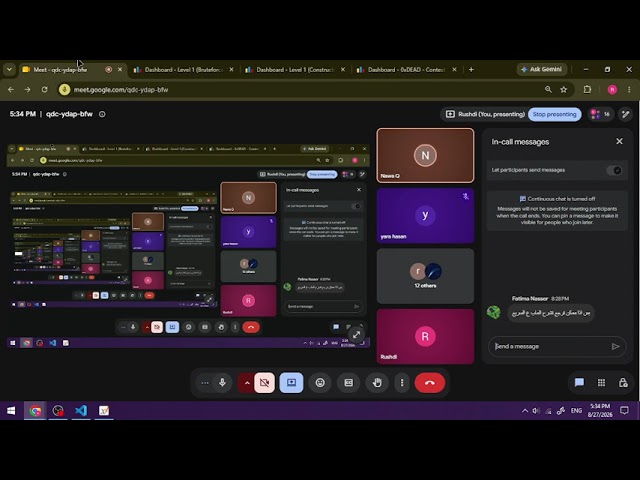Click Stop presenting button

click(554, 114)
